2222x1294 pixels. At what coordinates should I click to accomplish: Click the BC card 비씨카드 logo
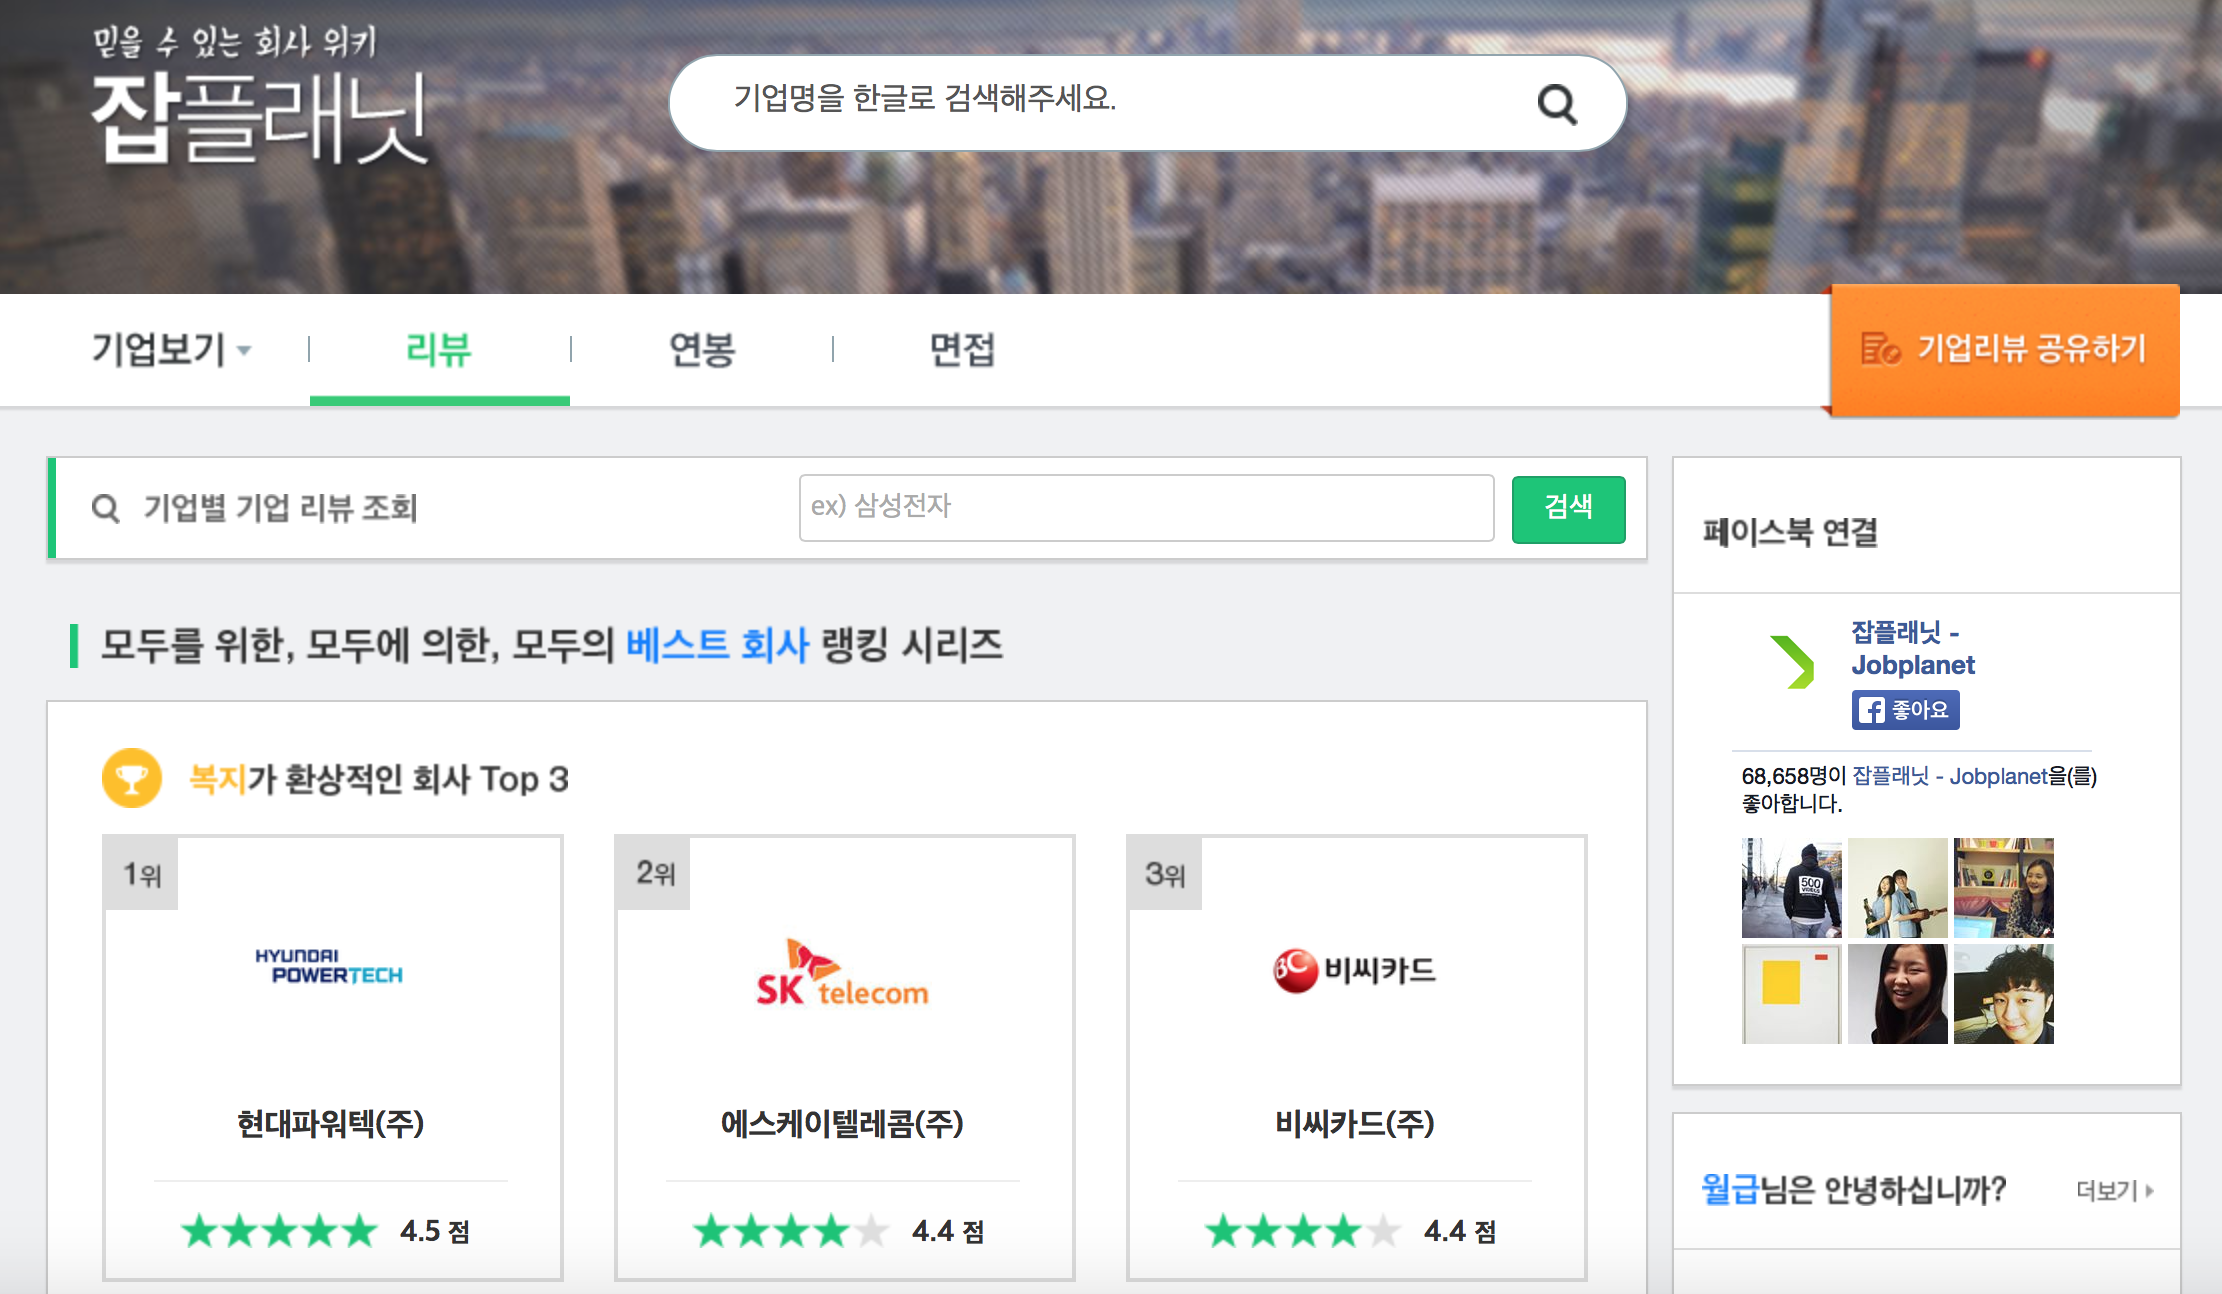[x=1354, y=970]
